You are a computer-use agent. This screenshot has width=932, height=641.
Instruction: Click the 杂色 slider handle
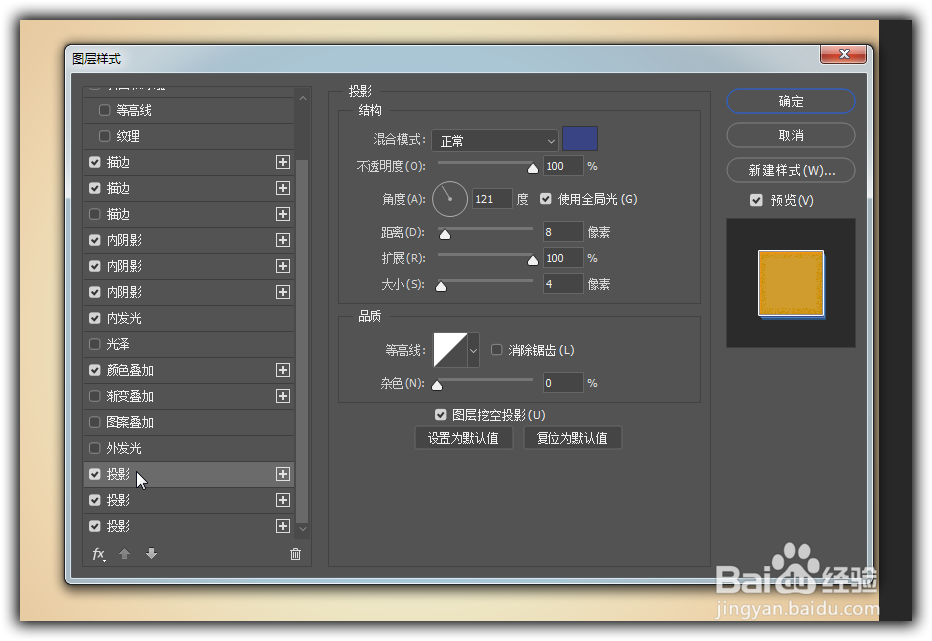click(437, 385)
